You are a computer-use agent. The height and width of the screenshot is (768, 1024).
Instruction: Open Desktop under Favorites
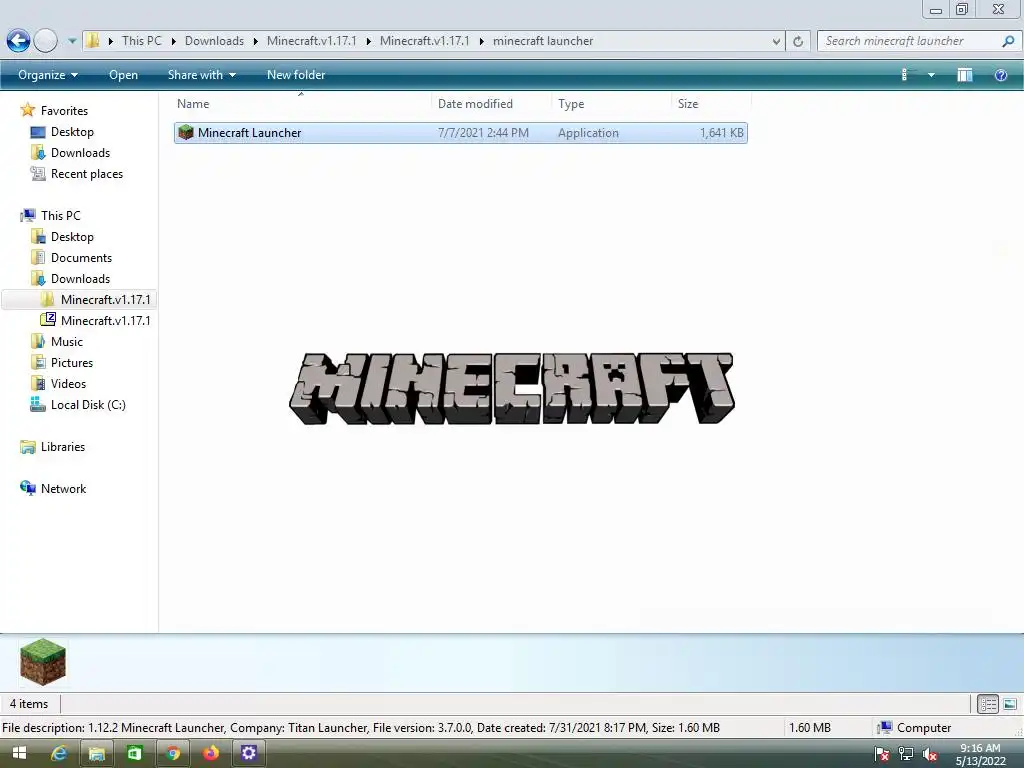click(72, 132)
